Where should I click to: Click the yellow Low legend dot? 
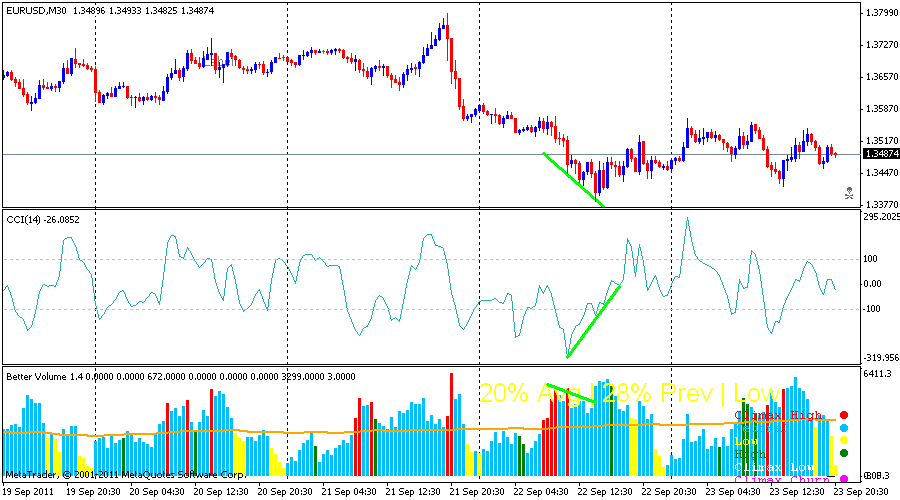click(x=843, y=440)
